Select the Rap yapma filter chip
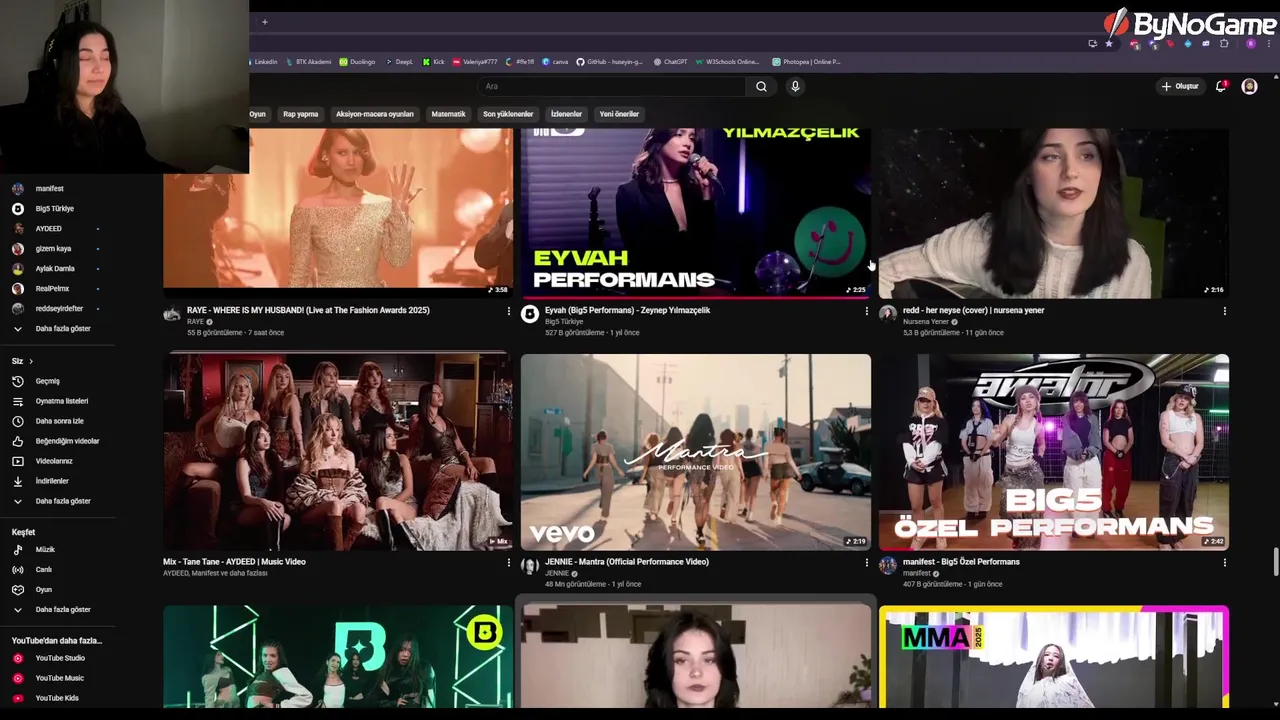Screen dimensions: 1280x720 pos(300,114)
